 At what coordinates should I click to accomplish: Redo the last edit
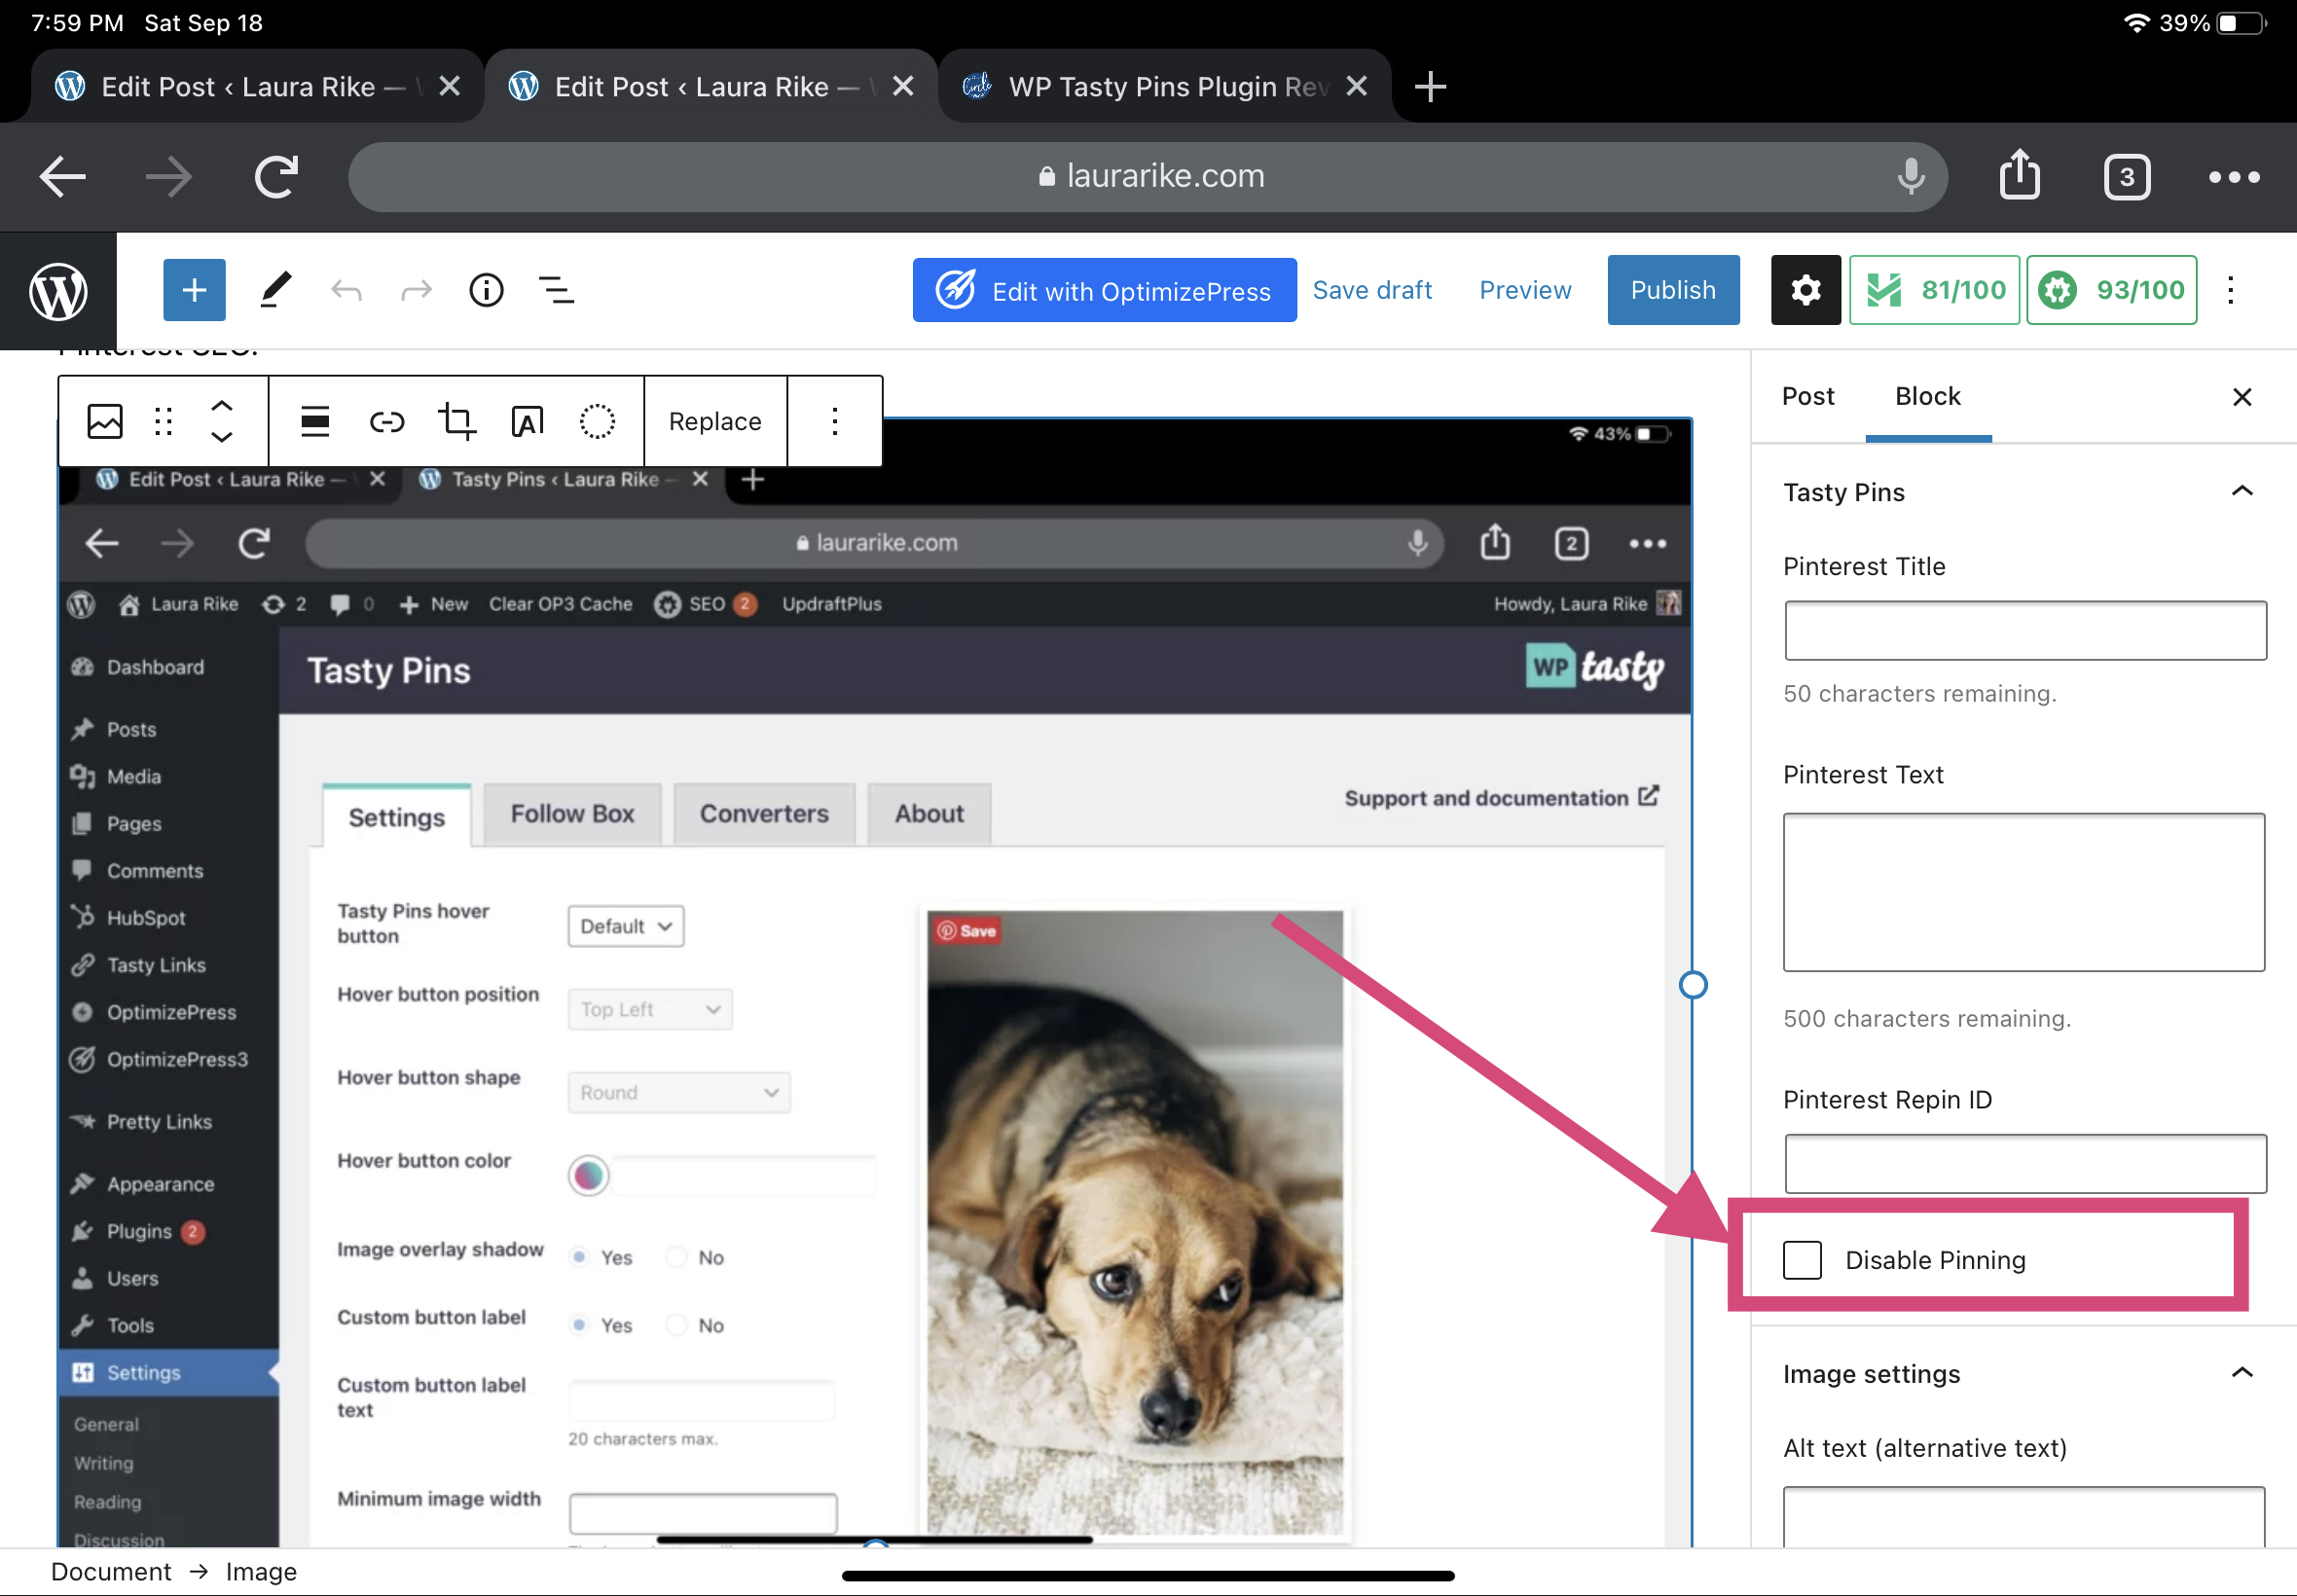(416, 291)
